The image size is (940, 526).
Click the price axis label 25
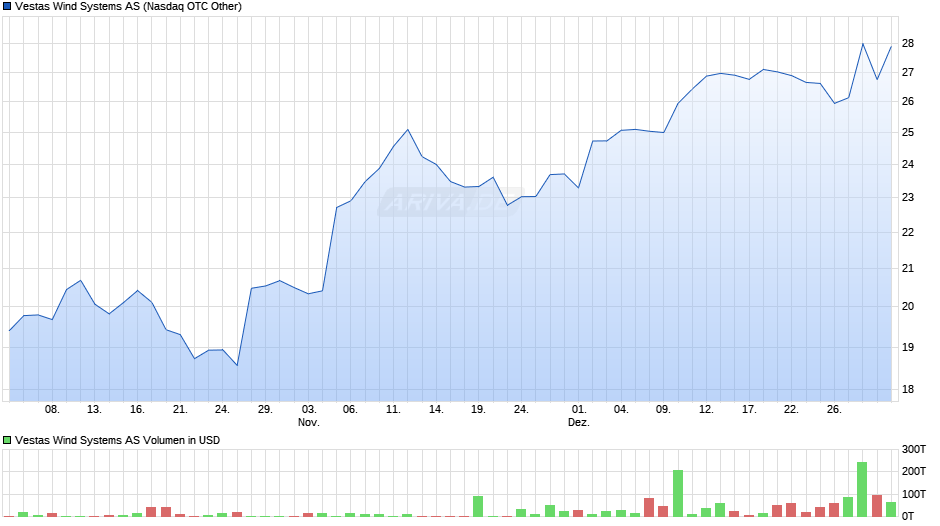pyautogui.click(x=908, y=132)
